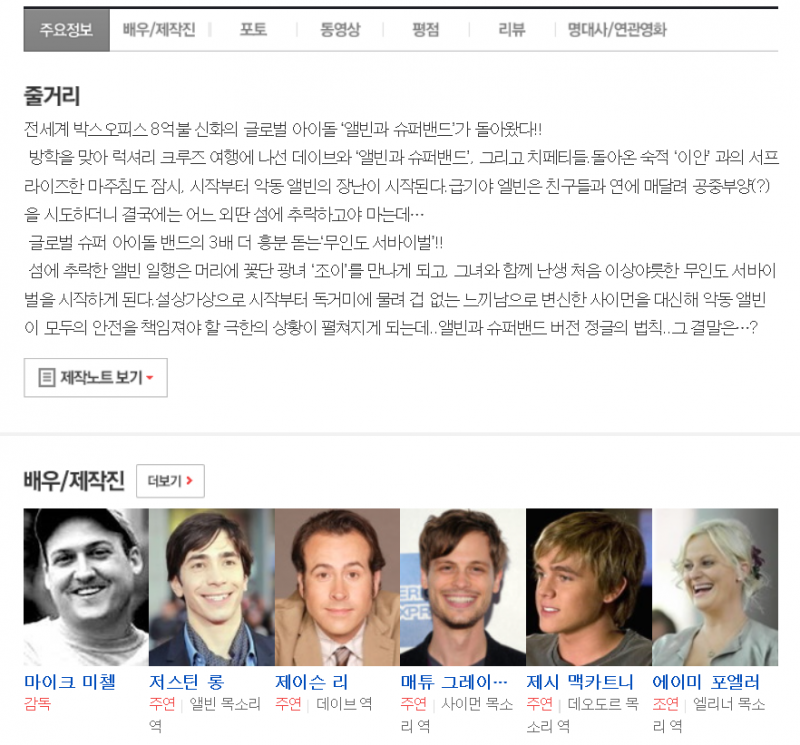The image size is (800, 745).
Task: Open the 에이미 포엘러 name link
Action: (x=706, y=682)
